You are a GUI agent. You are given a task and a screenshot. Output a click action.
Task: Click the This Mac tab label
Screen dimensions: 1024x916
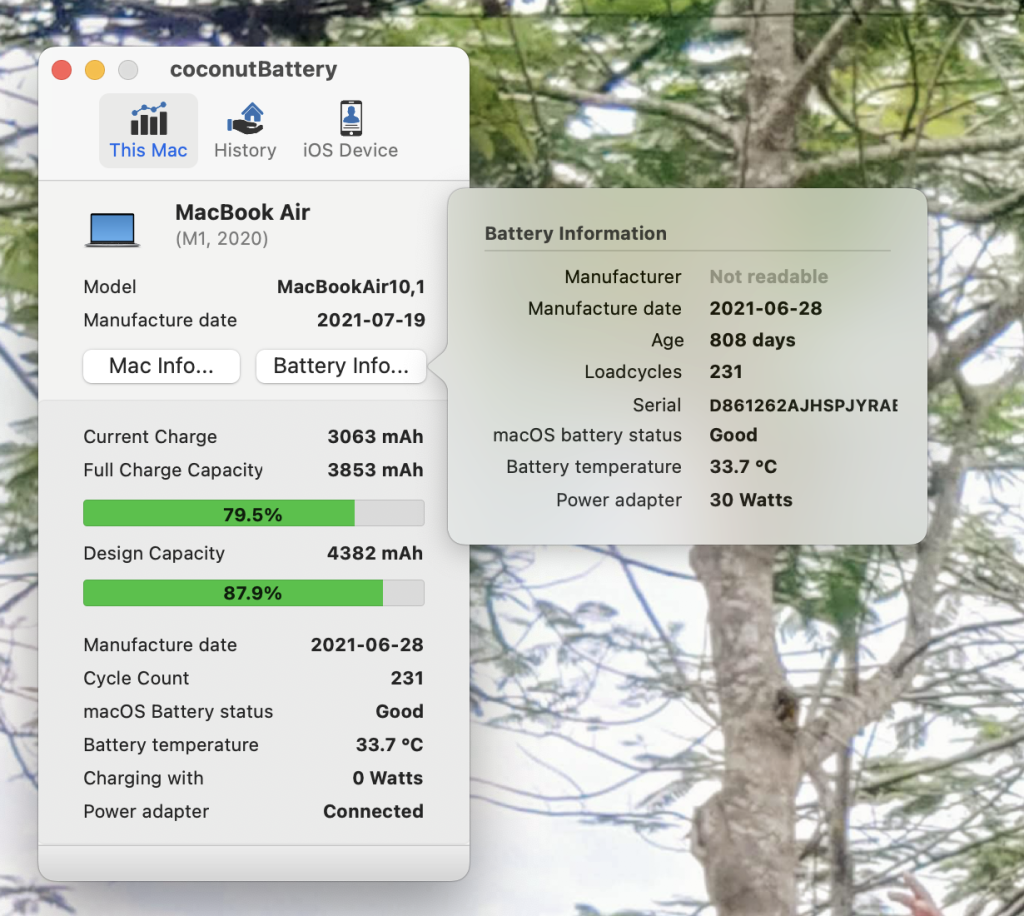click(148, 150)
